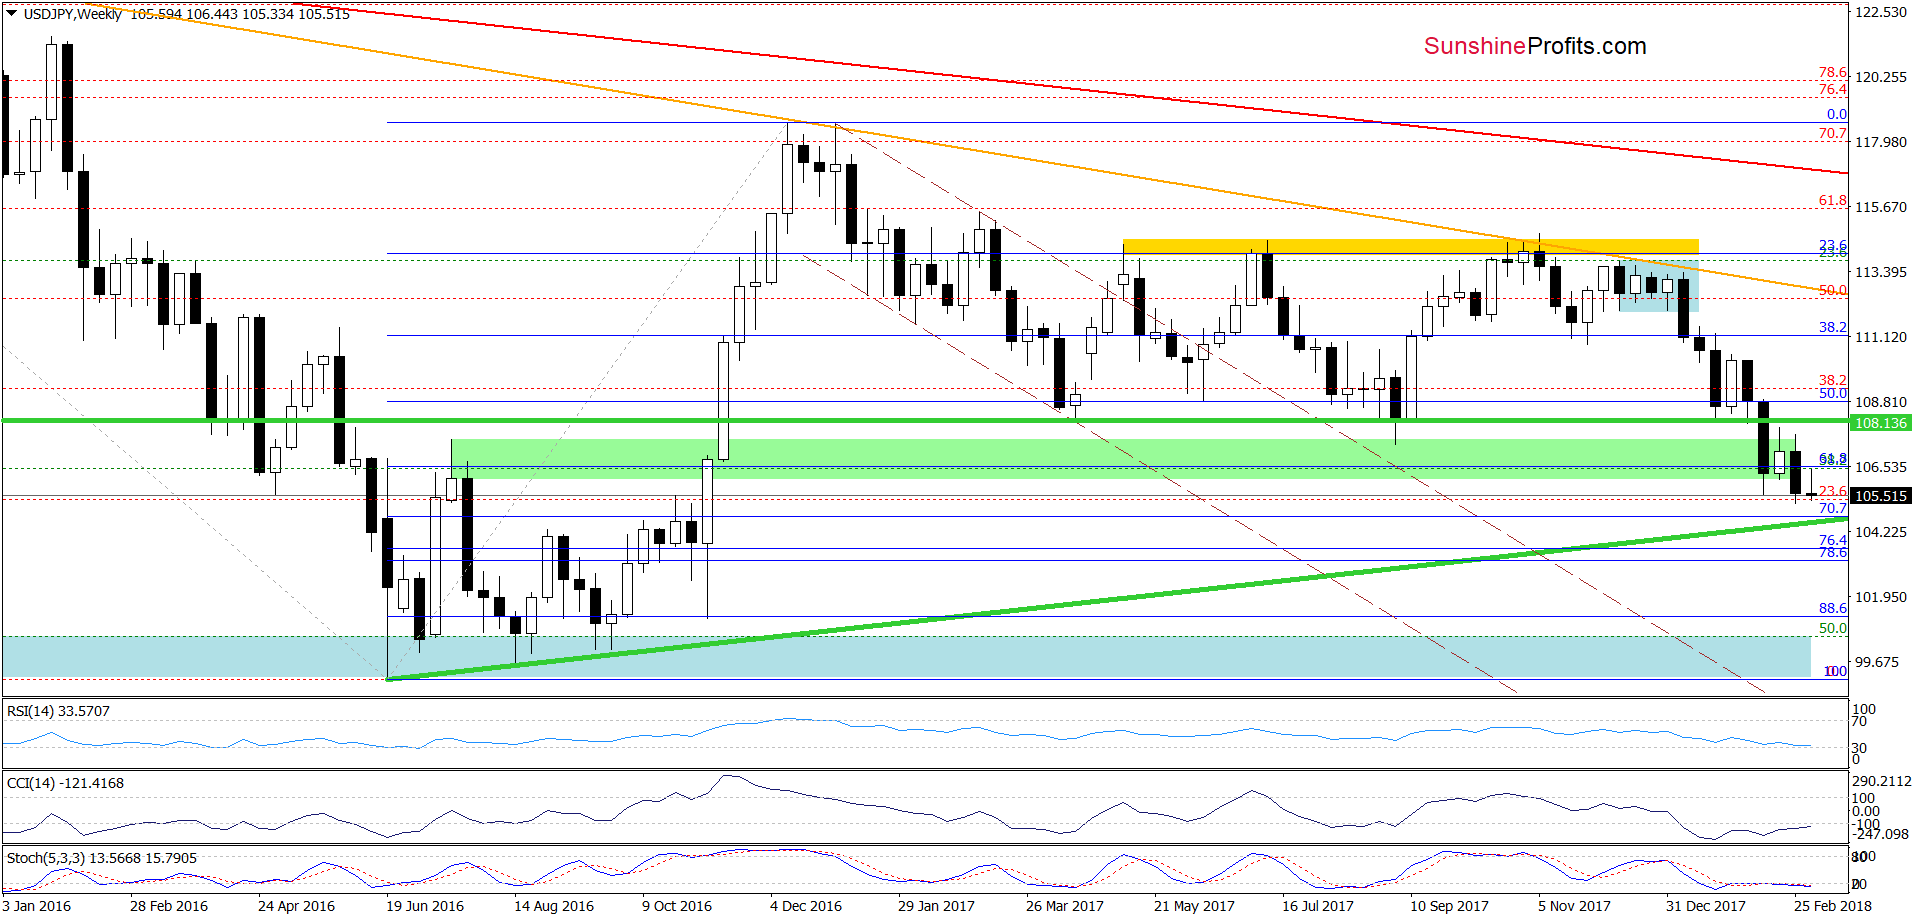
Task: Select the CCI(14) -121.4168 indicator label
Action: point(65,783)
